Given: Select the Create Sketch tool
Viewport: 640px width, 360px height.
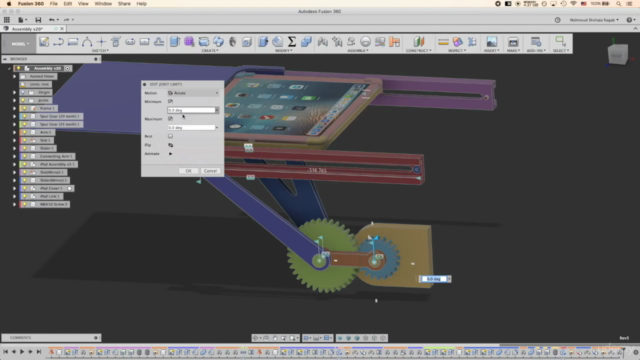Looking at the screenshot, I should coord(44,42).
